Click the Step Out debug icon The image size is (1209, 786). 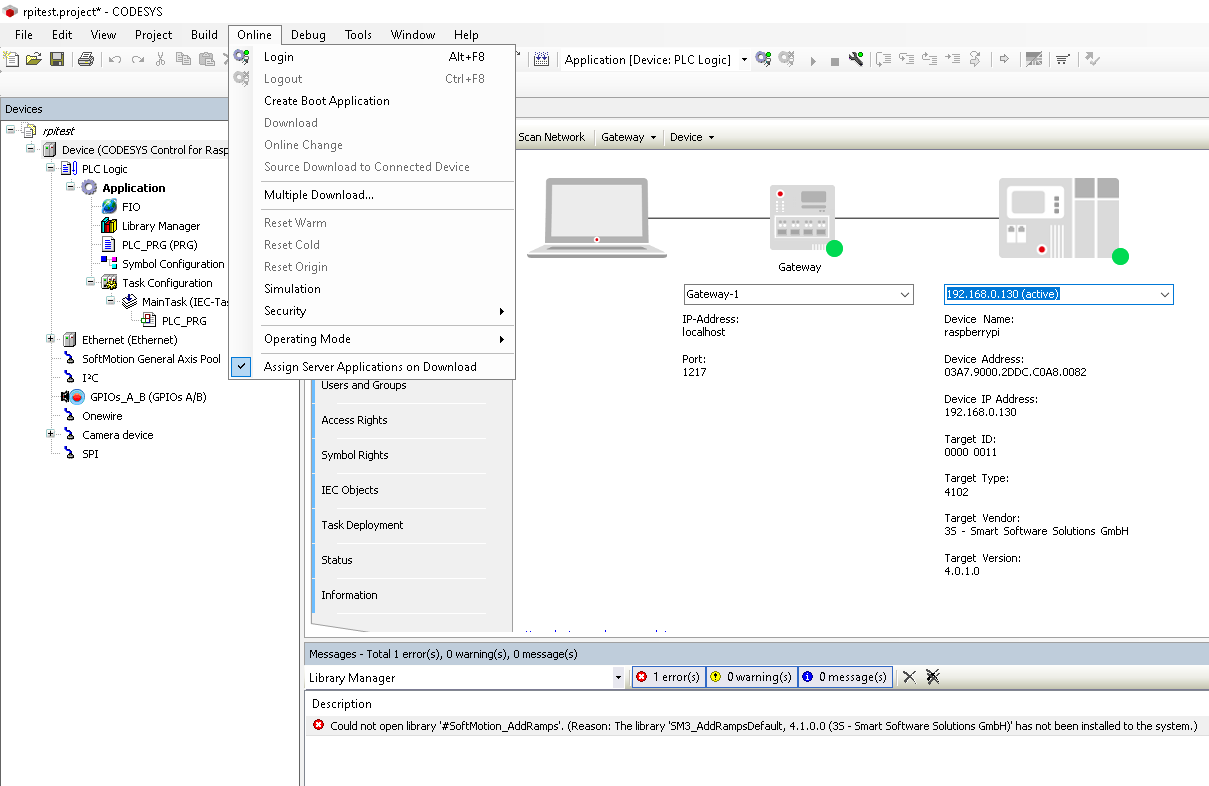pyautogui.click(x=930, y=60)
